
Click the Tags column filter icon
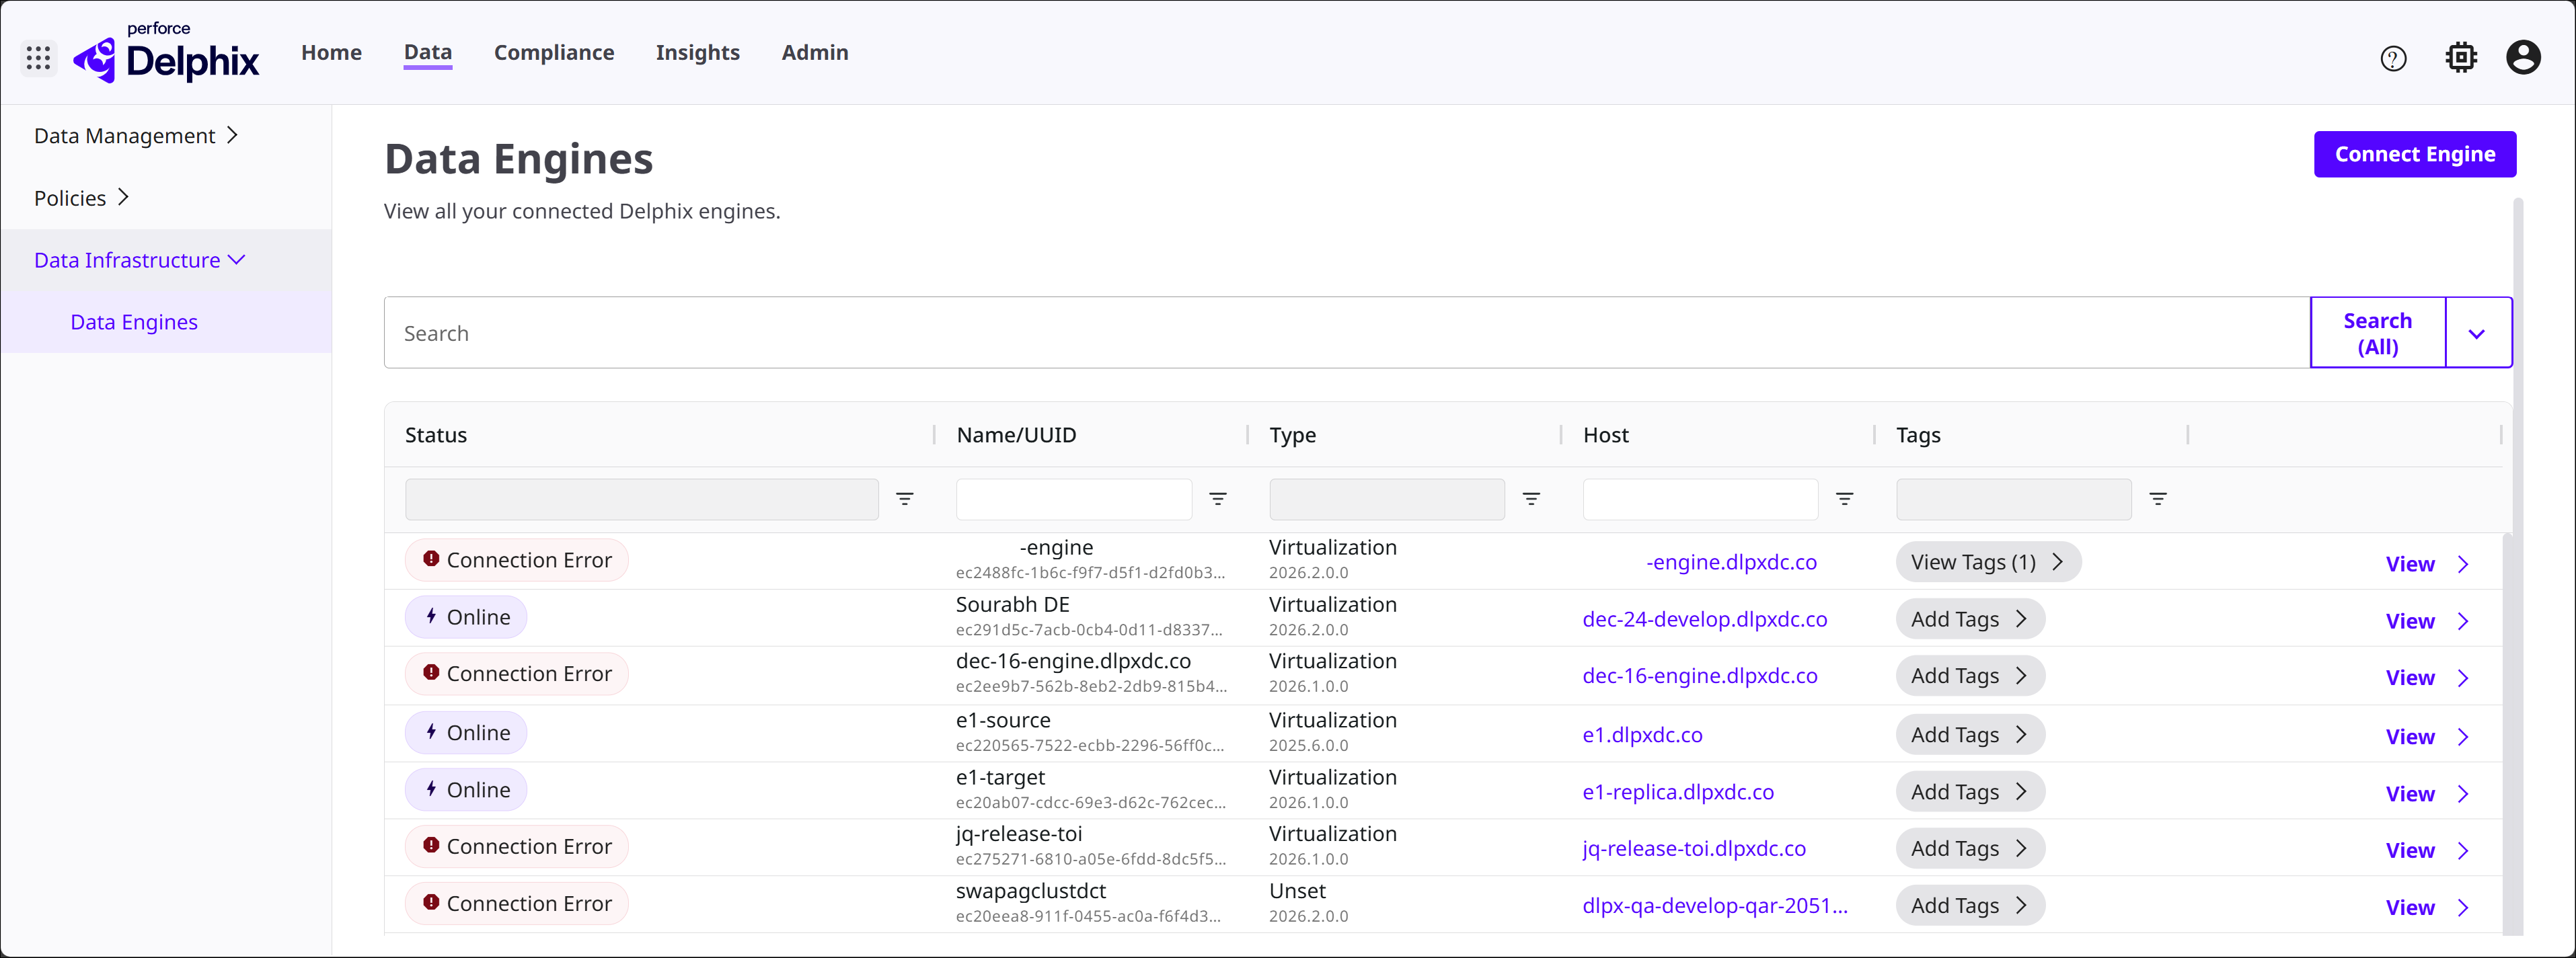pyautogui.click(x=2157, y=499)
